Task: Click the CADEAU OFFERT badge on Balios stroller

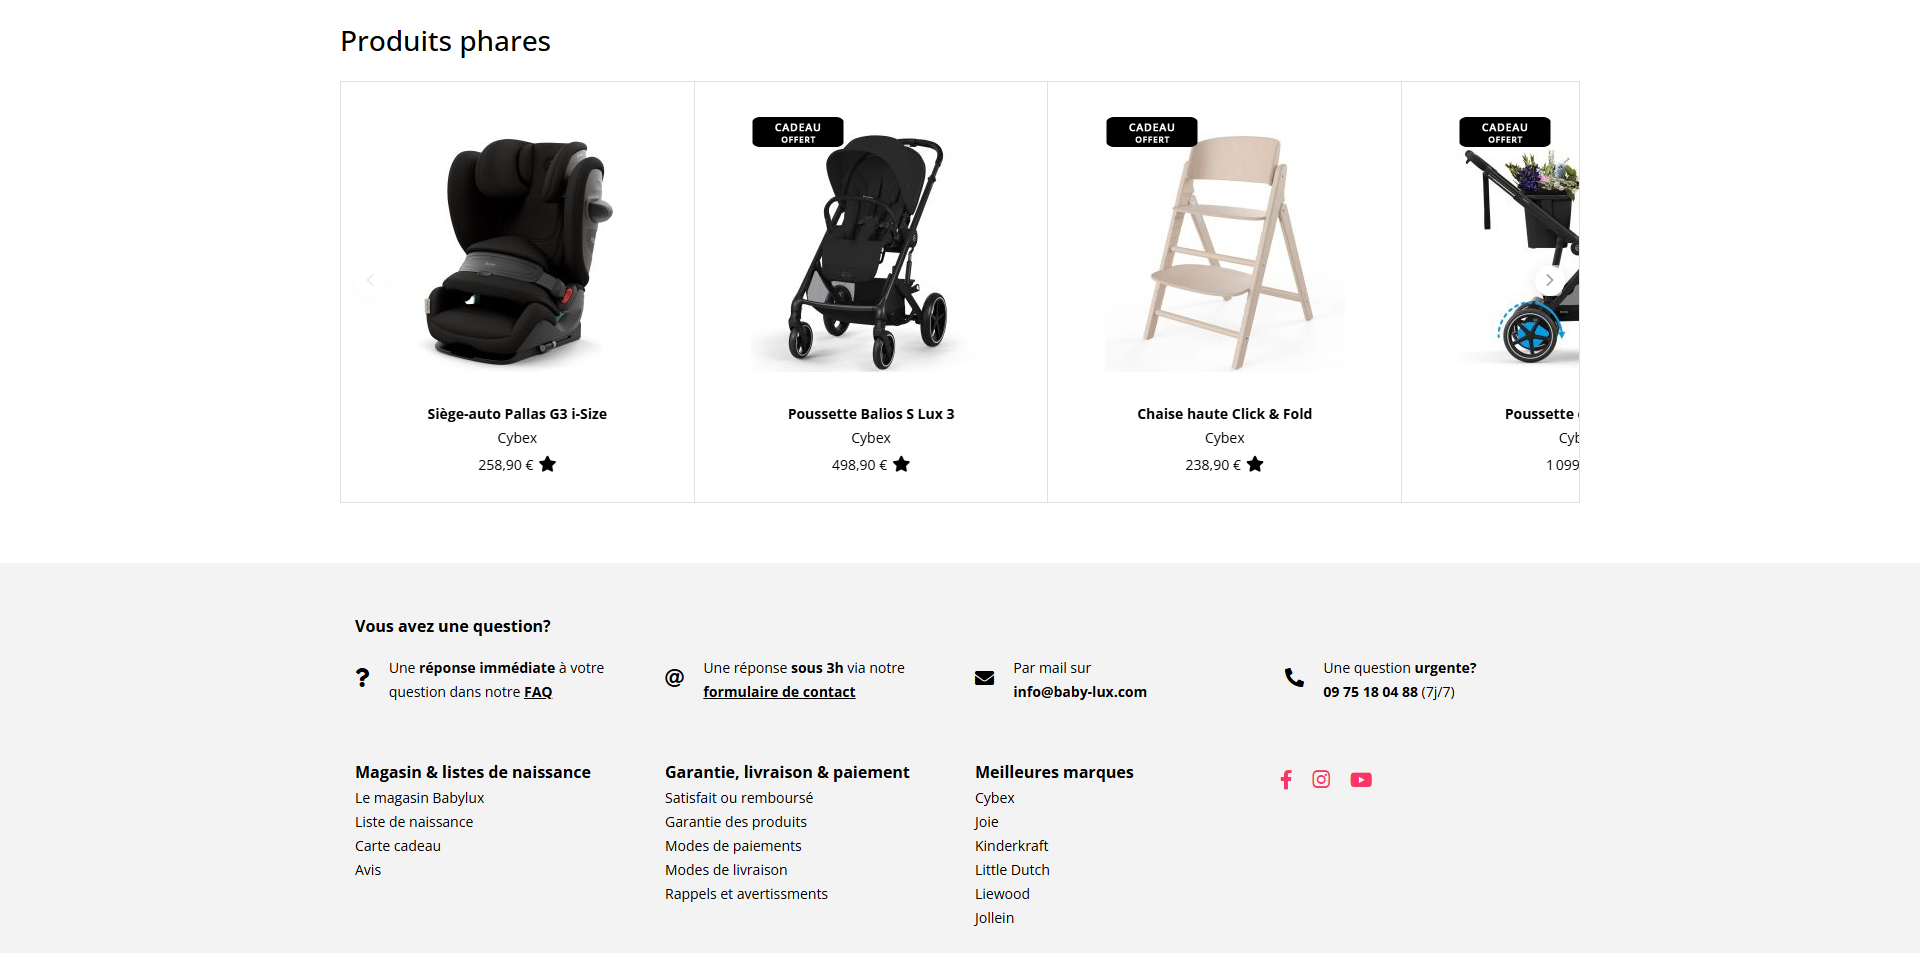Action: 798,132
